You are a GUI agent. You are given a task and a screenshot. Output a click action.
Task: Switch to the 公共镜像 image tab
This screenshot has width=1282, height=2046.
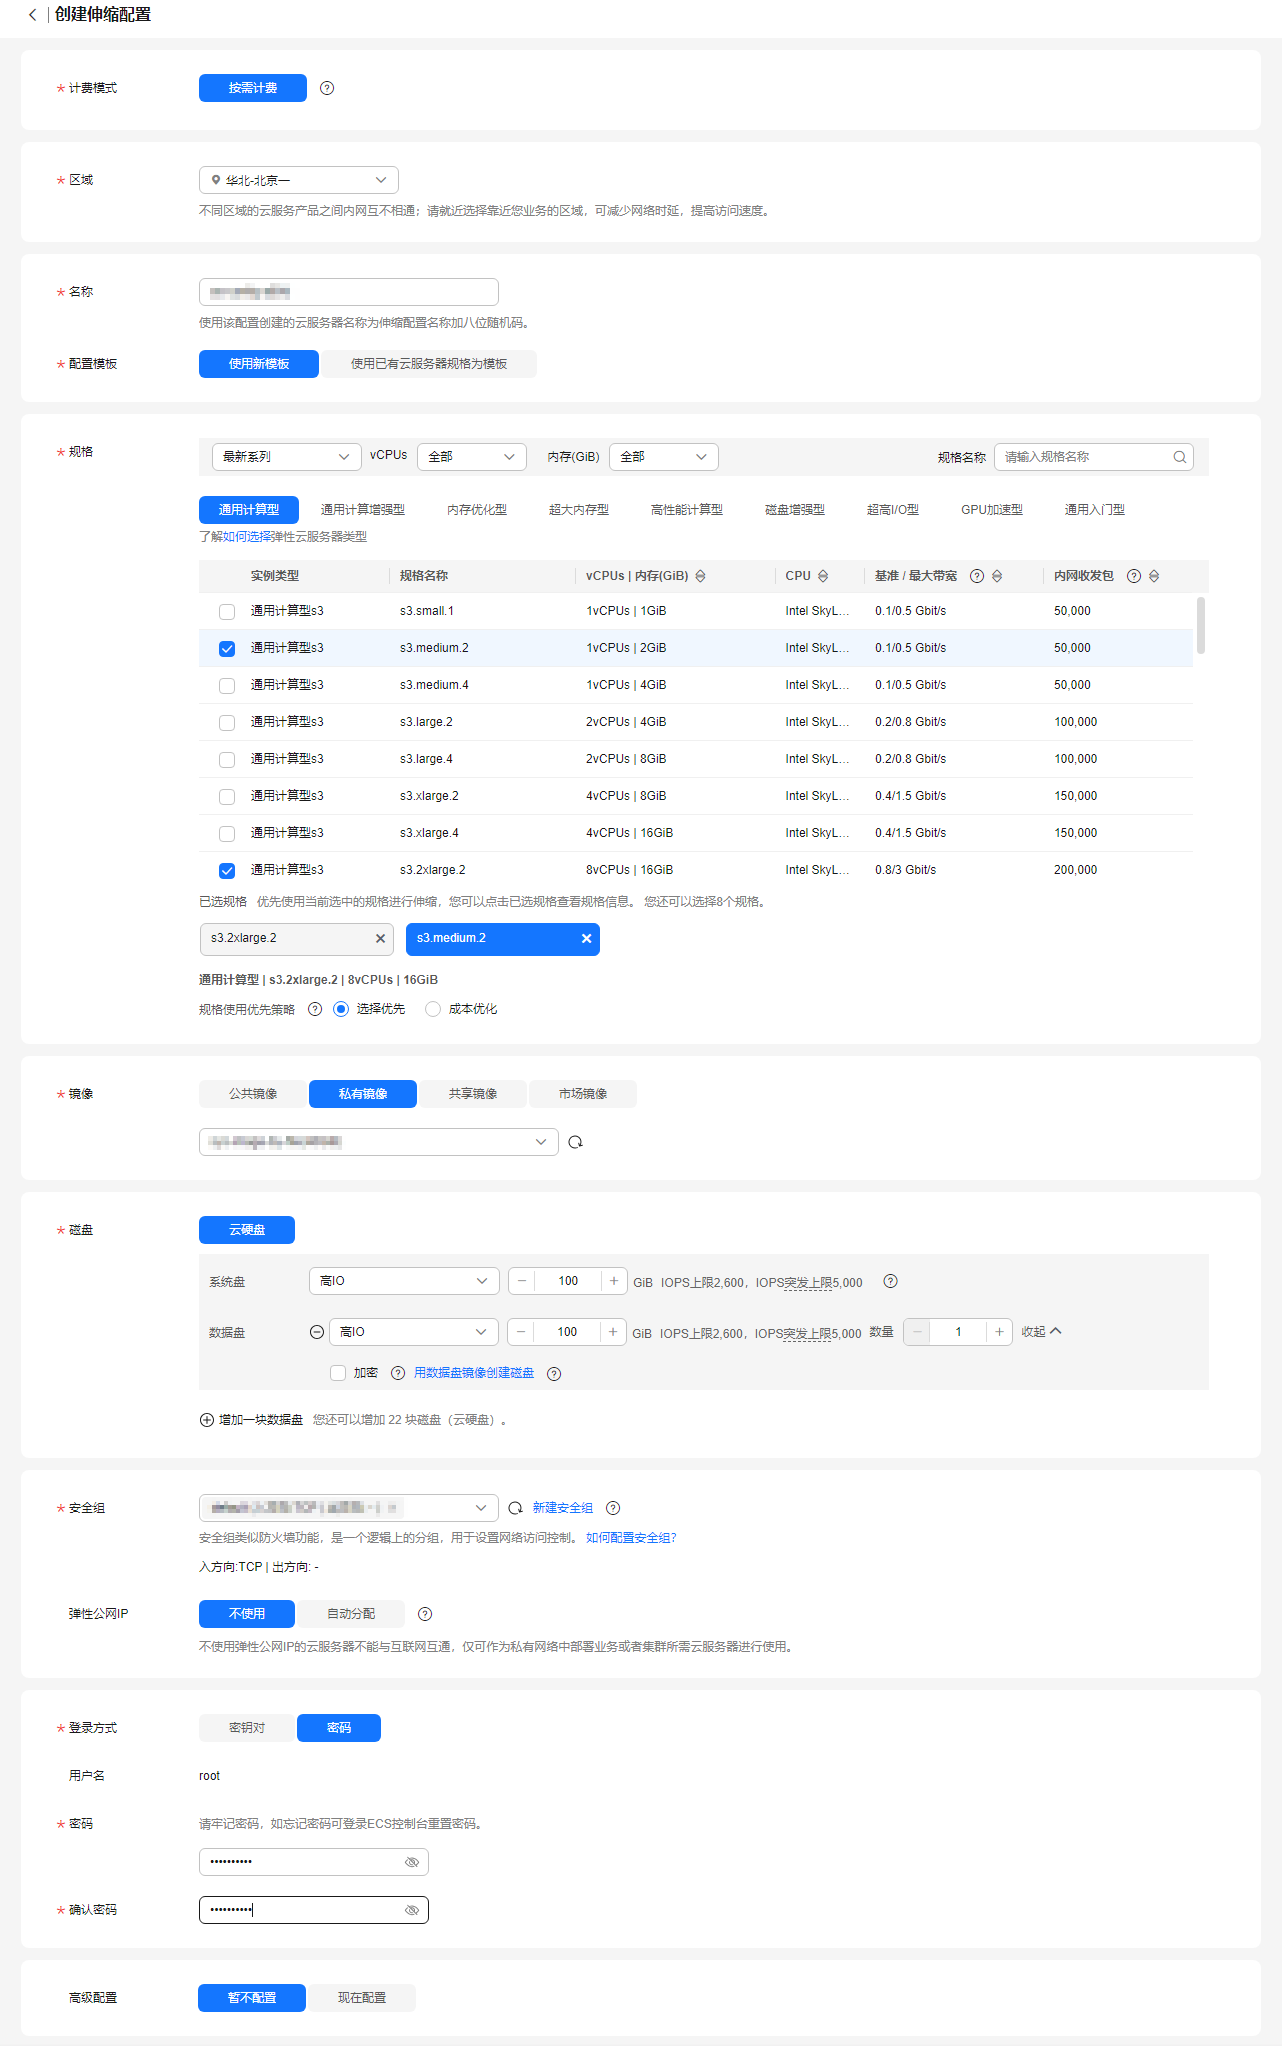click(x=253, y=1094)
